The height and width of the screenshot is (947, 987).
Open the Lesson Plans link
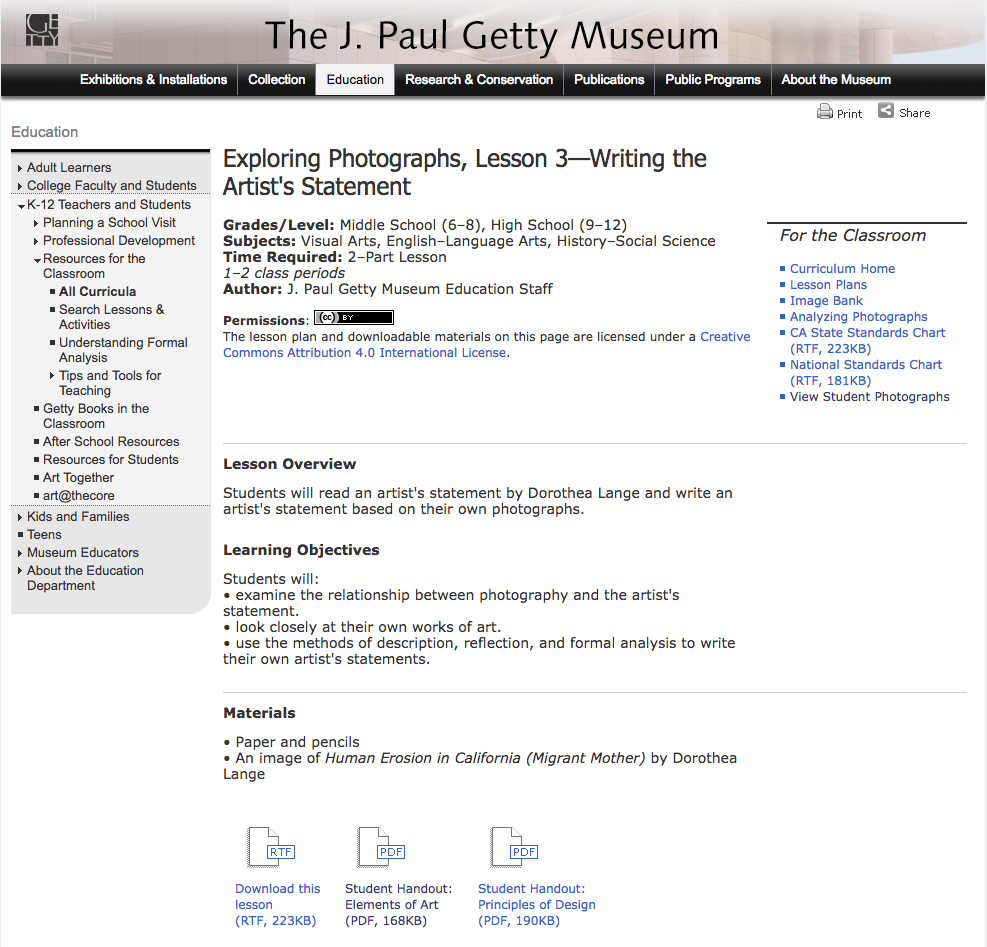coord(828,284)
